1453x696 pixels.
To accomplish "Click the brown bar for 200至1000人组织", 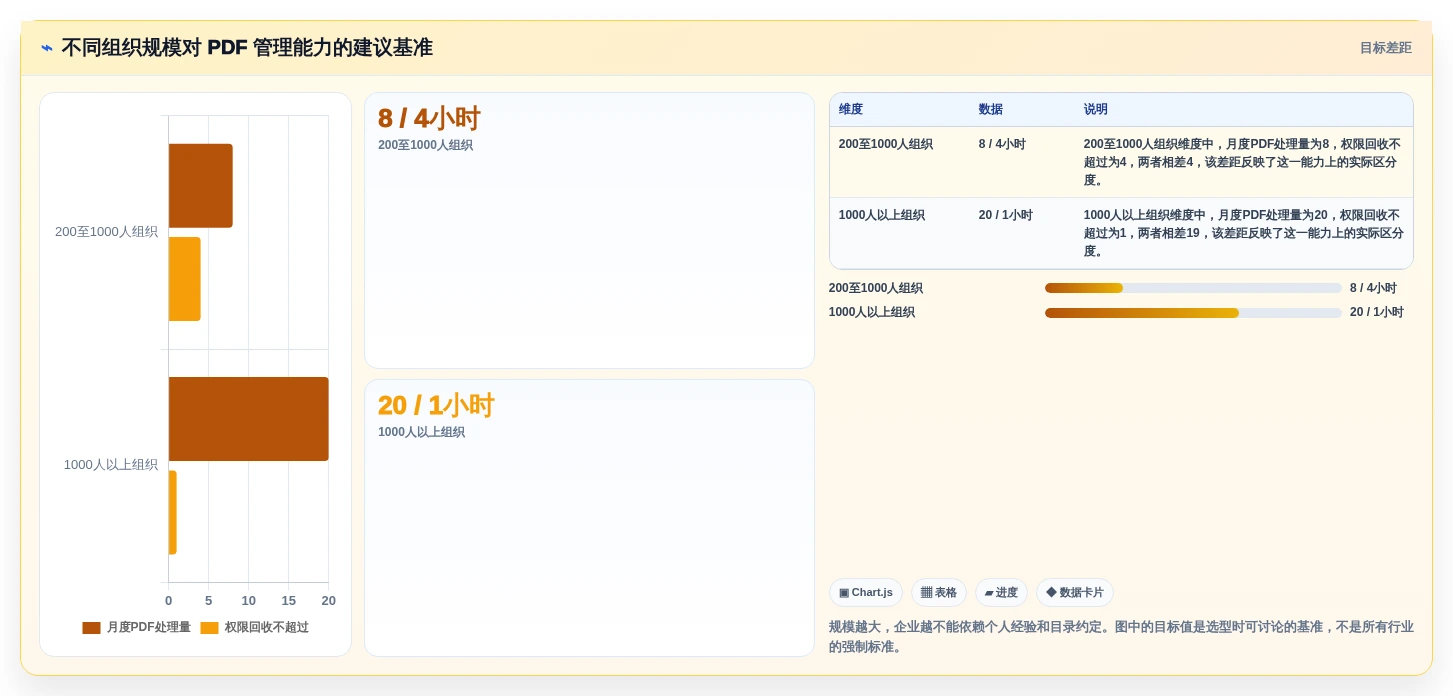I will [x=200, y=186].
